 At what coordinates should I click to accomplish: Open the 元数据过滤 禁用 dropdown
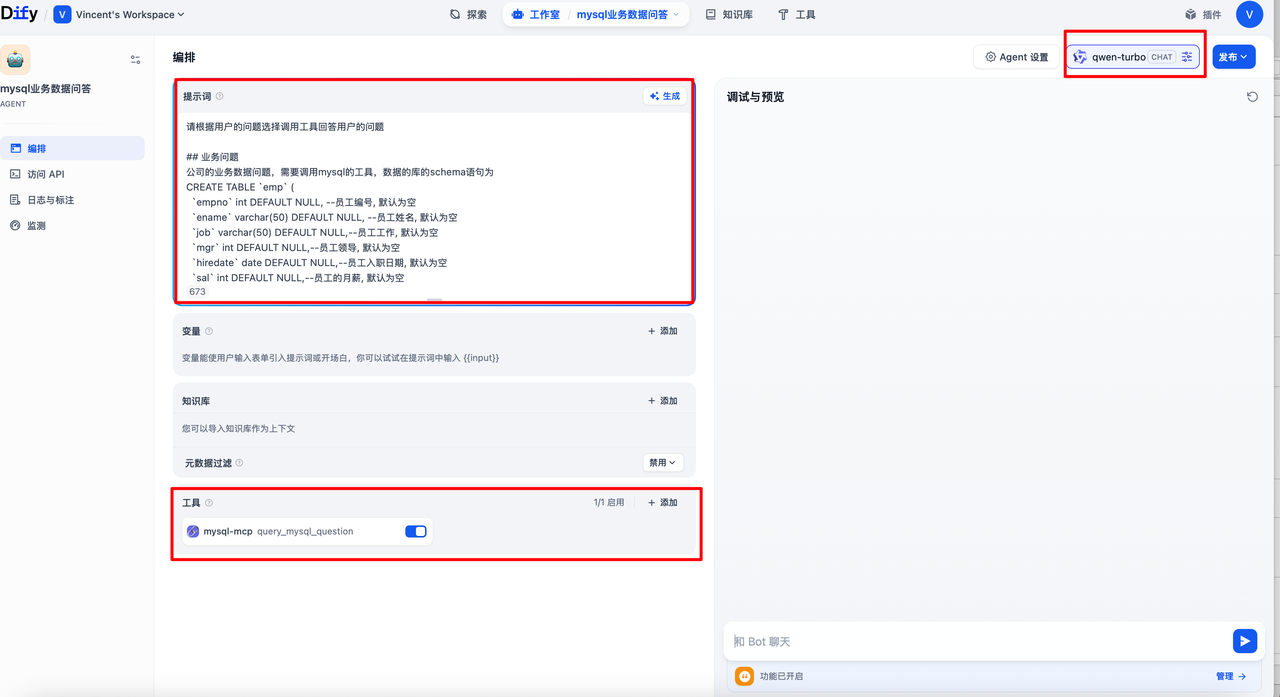coord(663,463)
